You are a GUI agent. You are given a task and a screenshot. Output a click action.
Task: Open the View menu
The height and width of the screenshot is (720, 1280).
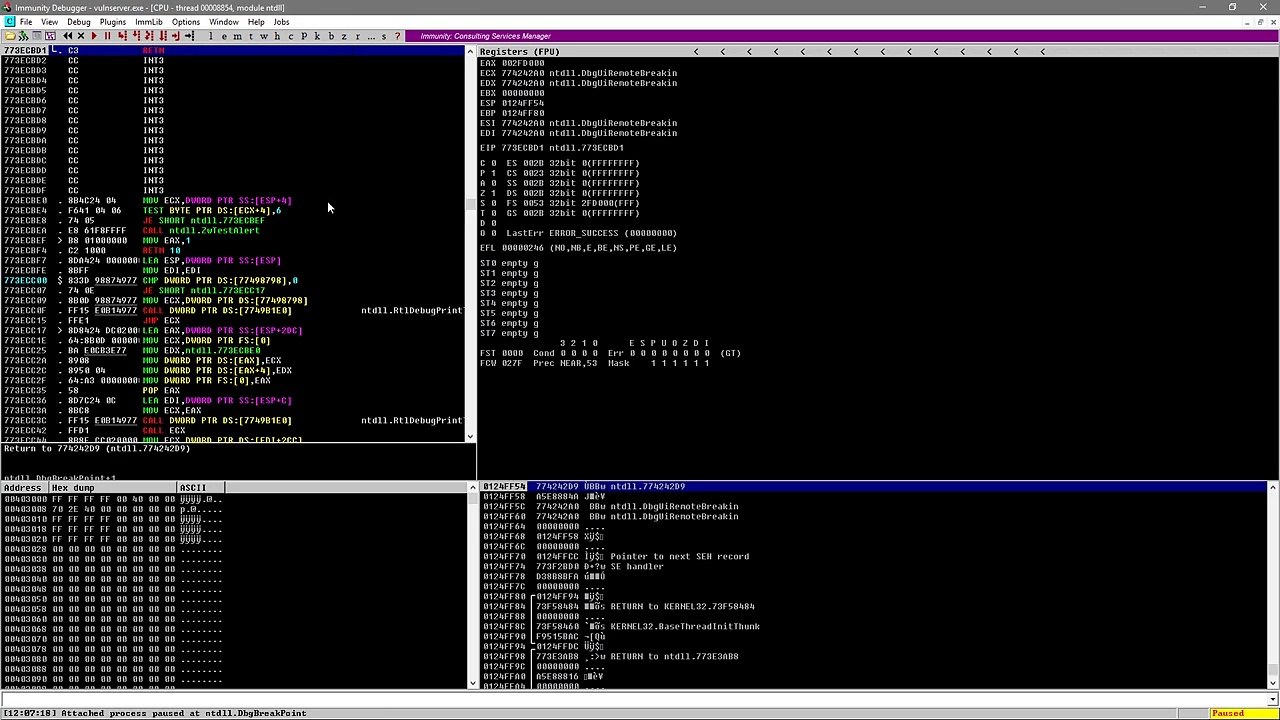(49, 22)
